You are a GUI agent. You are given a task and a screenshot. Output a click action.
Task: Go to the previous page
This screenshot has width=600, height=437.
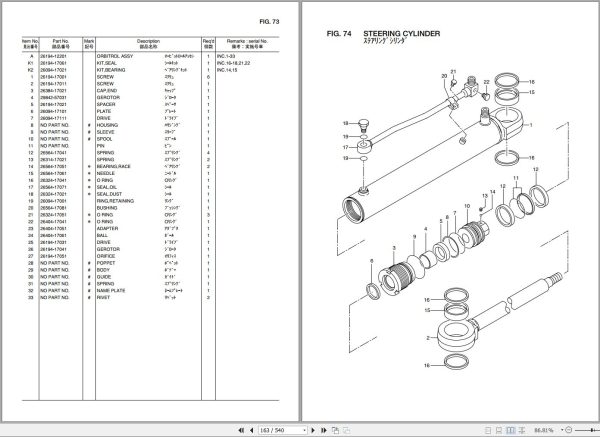tap(251, 430)
